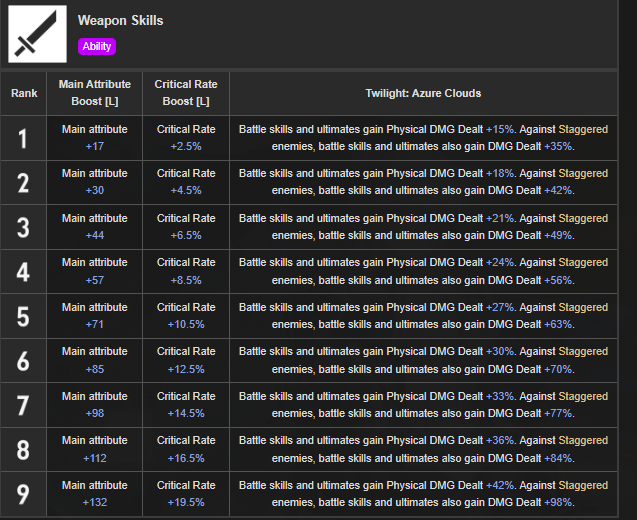
Task: Click the Physical DMG Dealt +21% description
Action: pos(423,227)
